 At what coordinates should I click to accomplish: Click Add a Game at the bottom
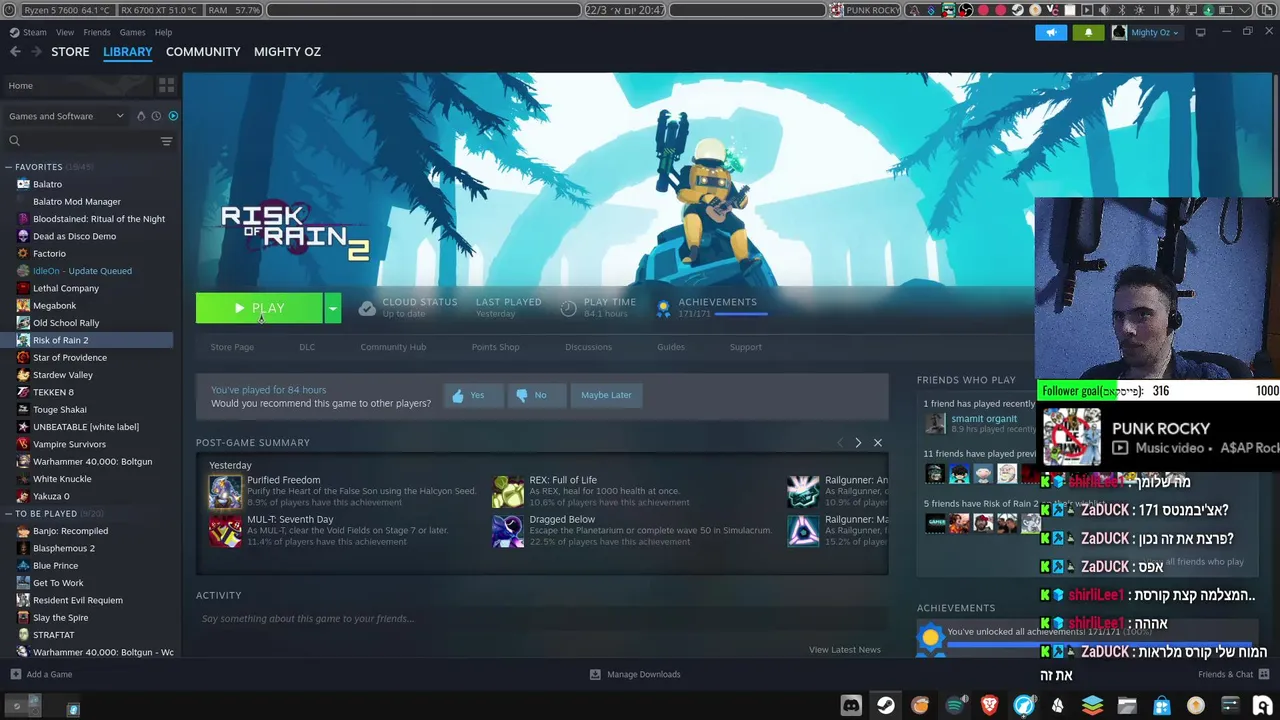click(x=41, y=674)
